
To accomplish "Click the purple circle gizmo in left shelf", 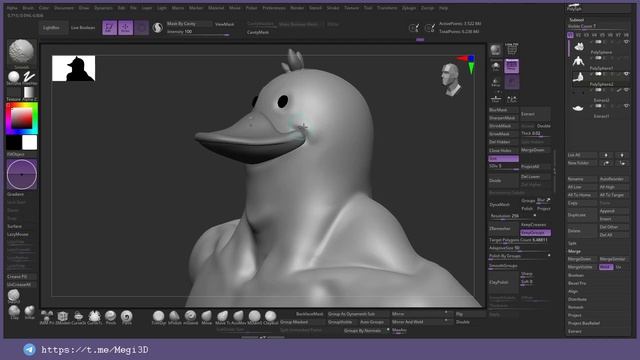I will [22, 174].
